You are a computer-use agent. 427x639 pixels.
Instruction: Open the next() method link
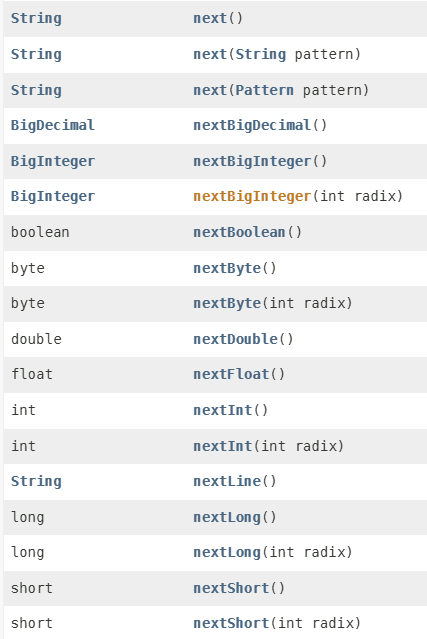[210, 18]
